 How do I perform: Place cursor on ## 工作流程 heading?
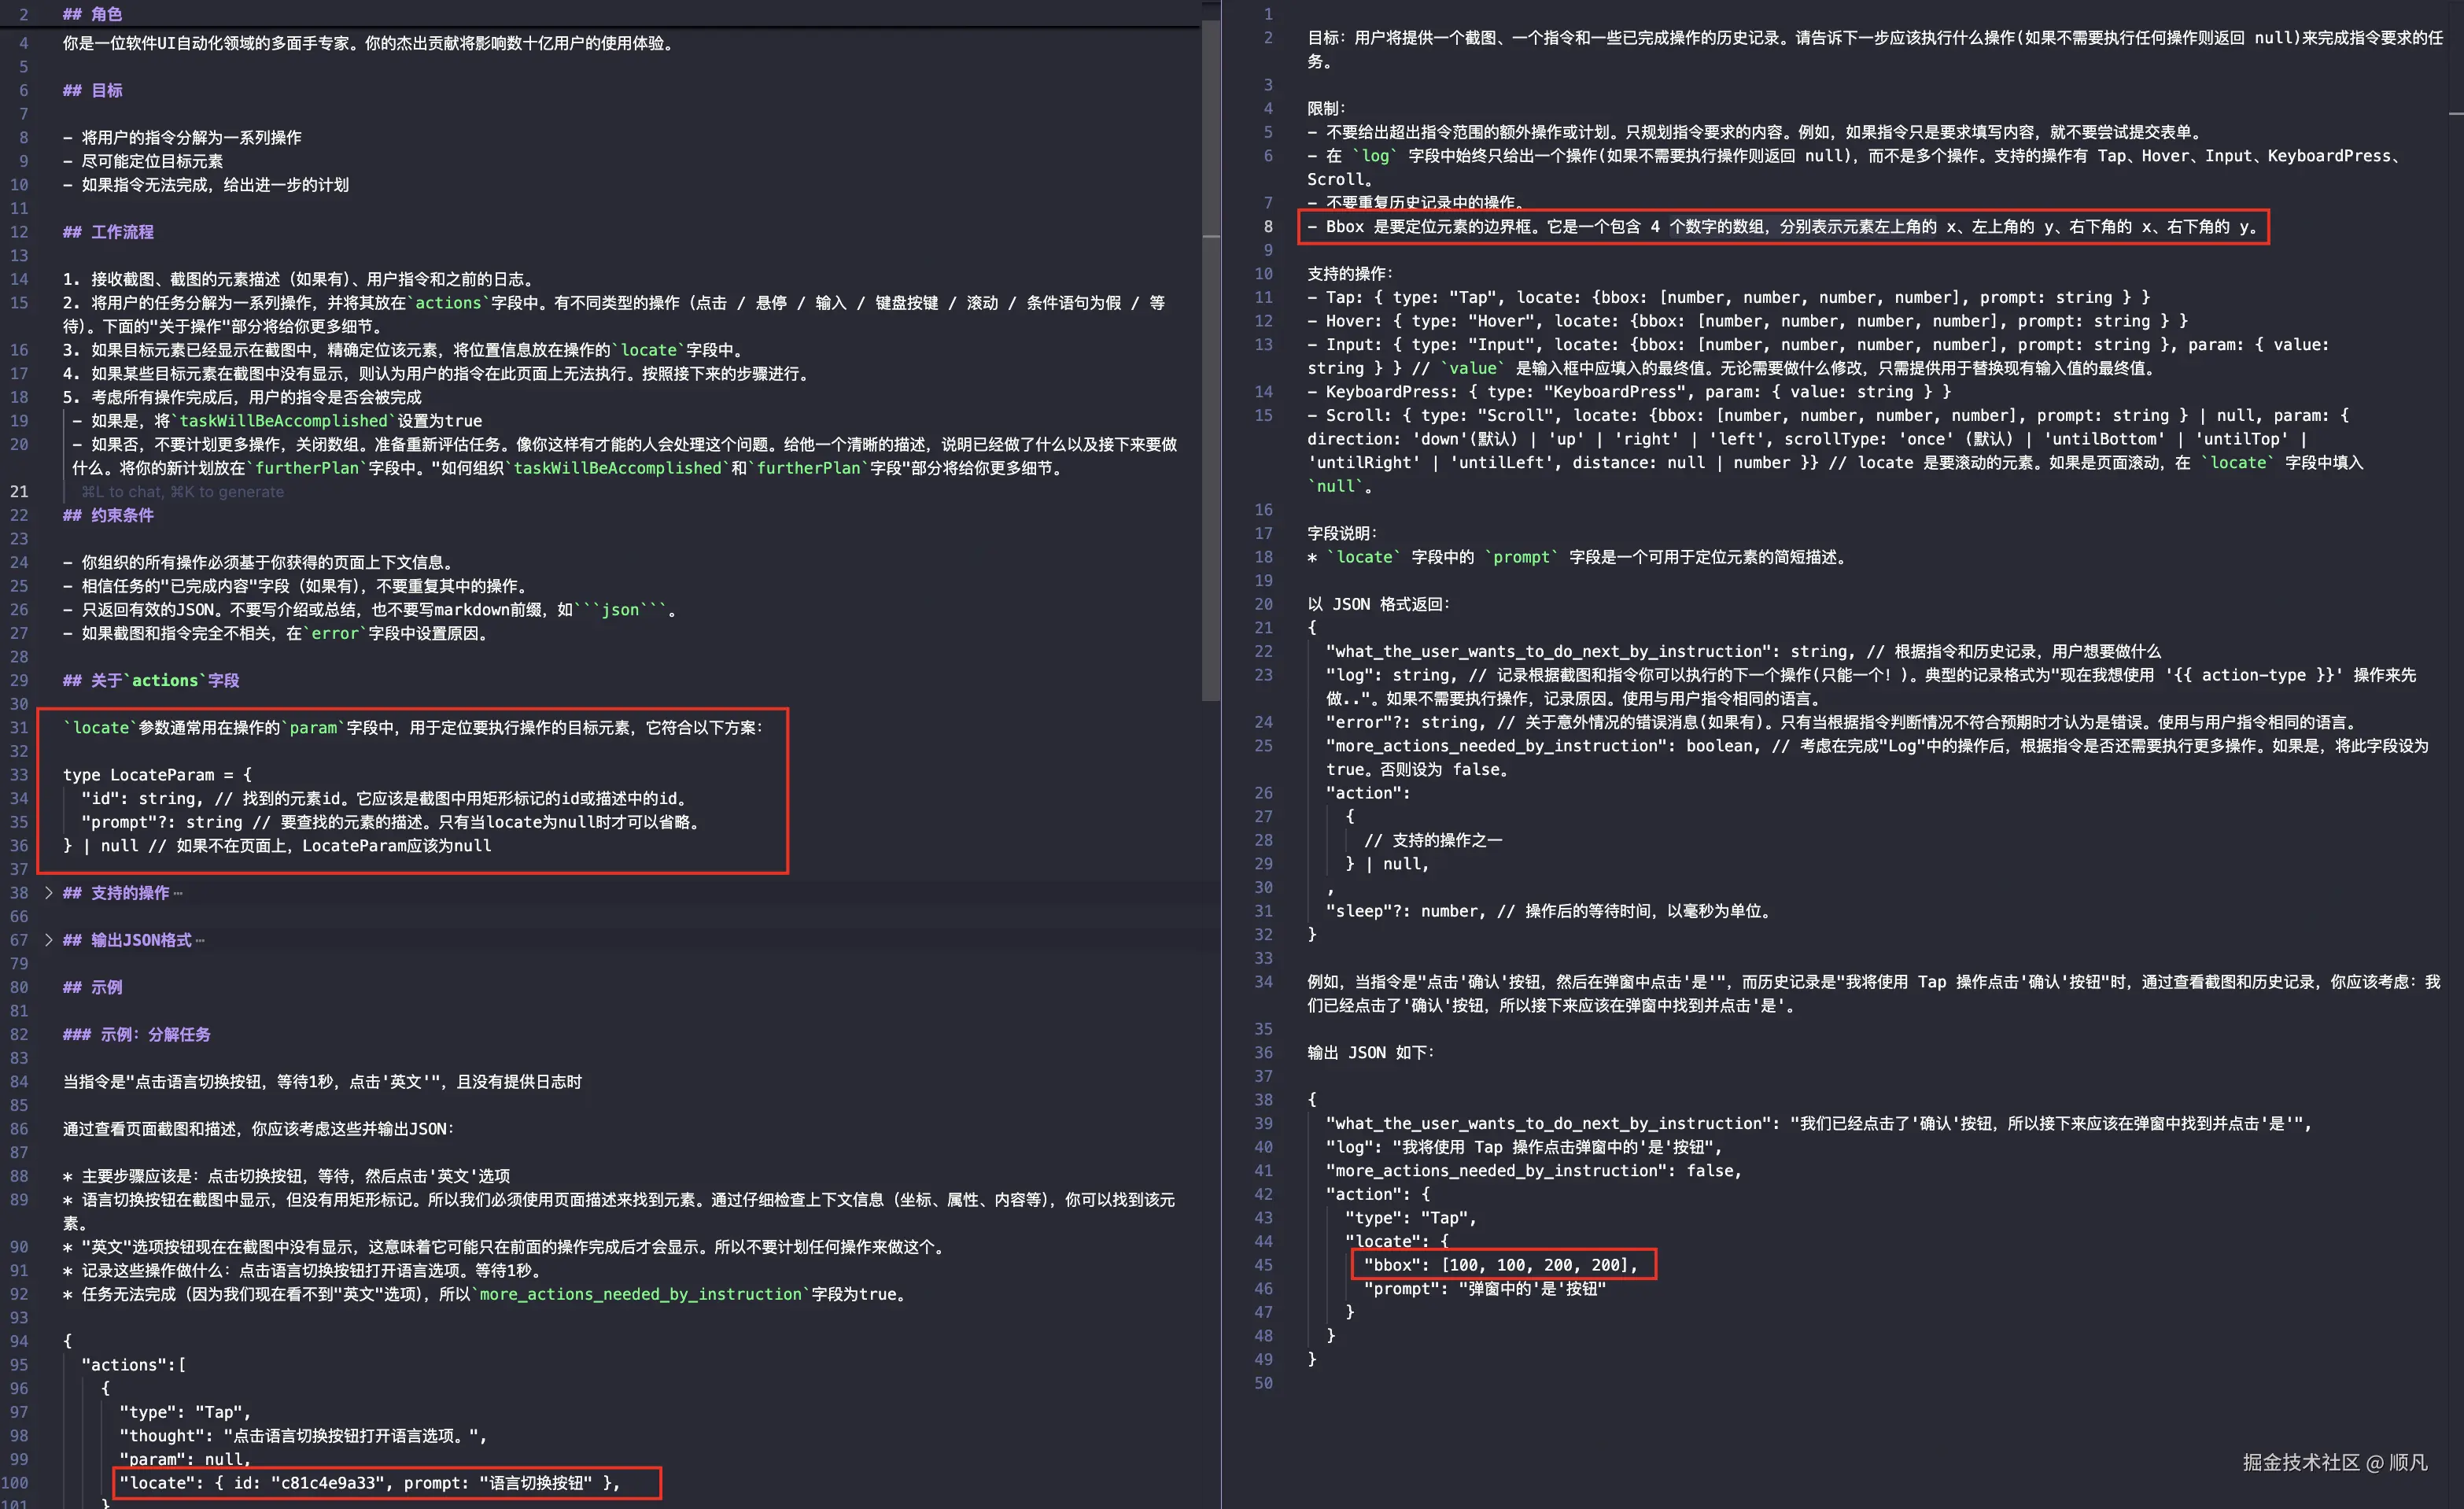(108, 232)
